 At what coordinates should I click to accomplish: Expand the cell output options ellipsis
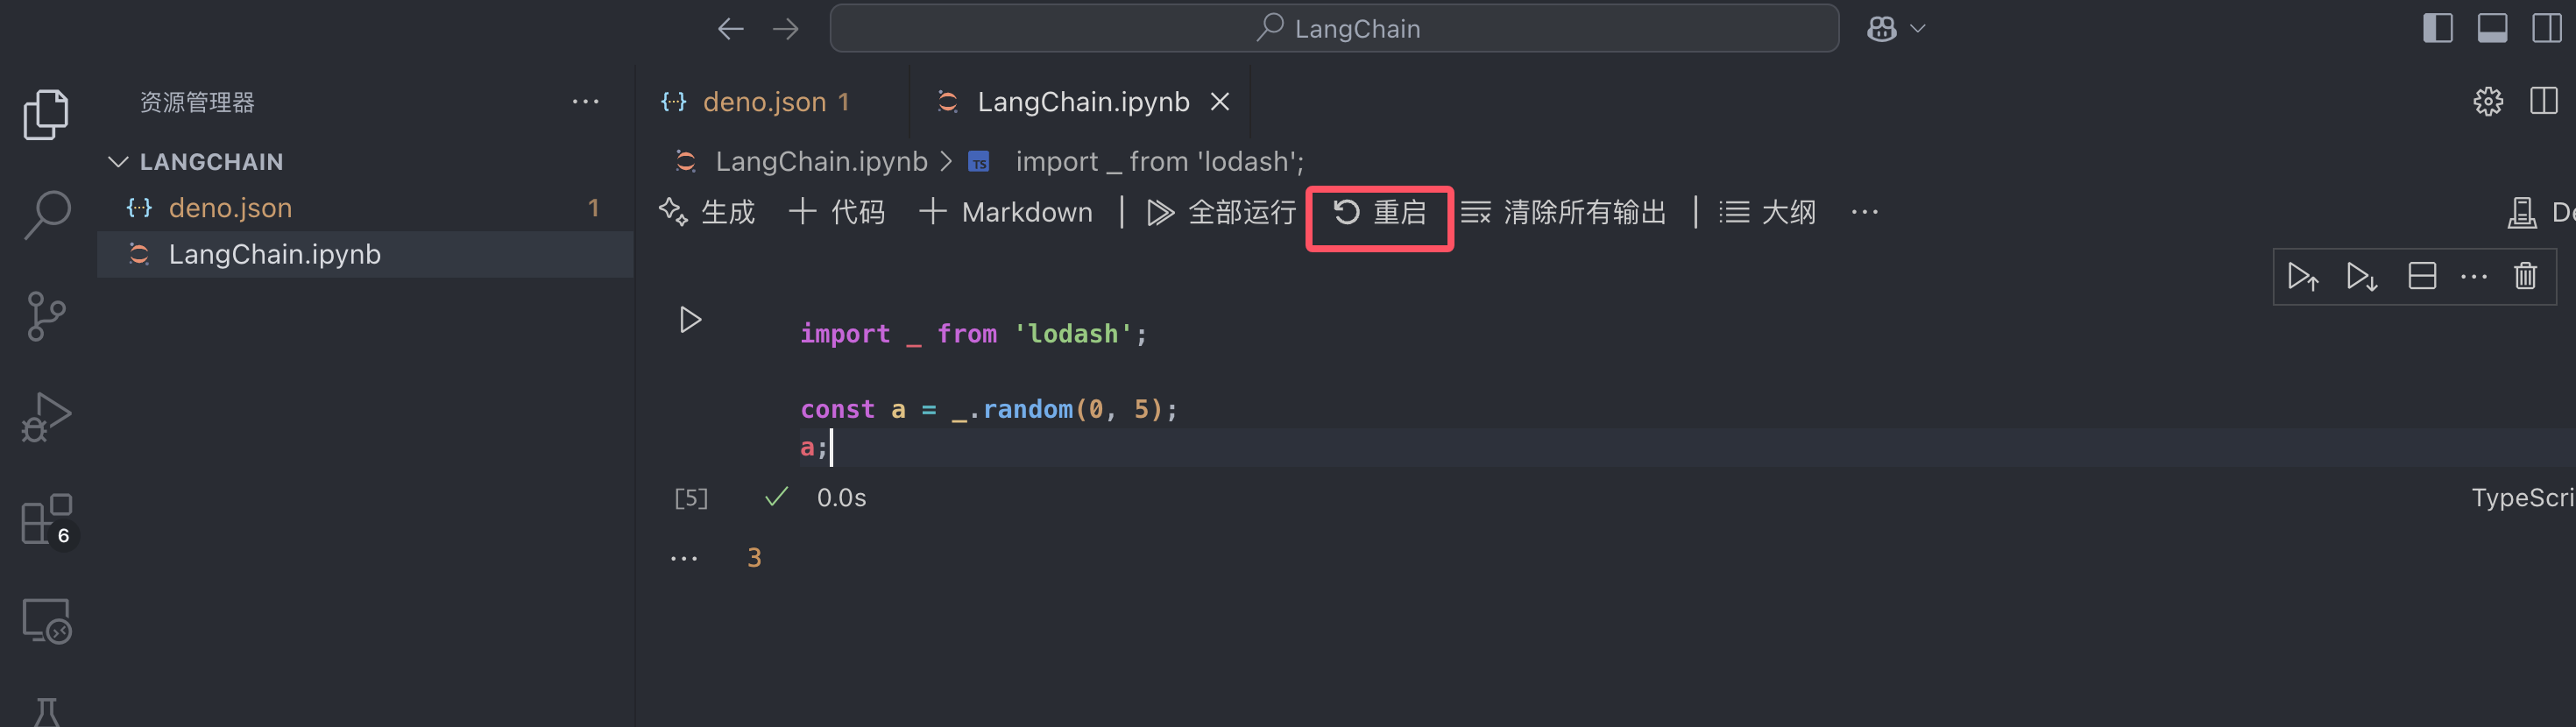click(684, 558)
